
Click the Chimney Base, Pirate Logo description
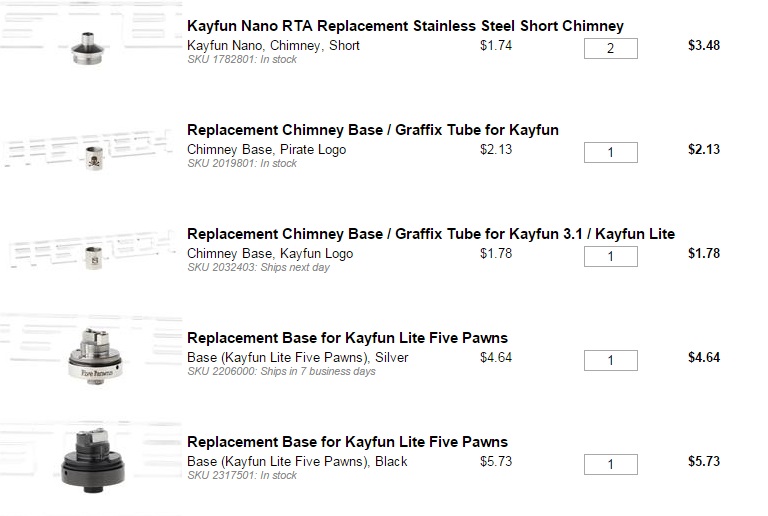pos(266,149)
